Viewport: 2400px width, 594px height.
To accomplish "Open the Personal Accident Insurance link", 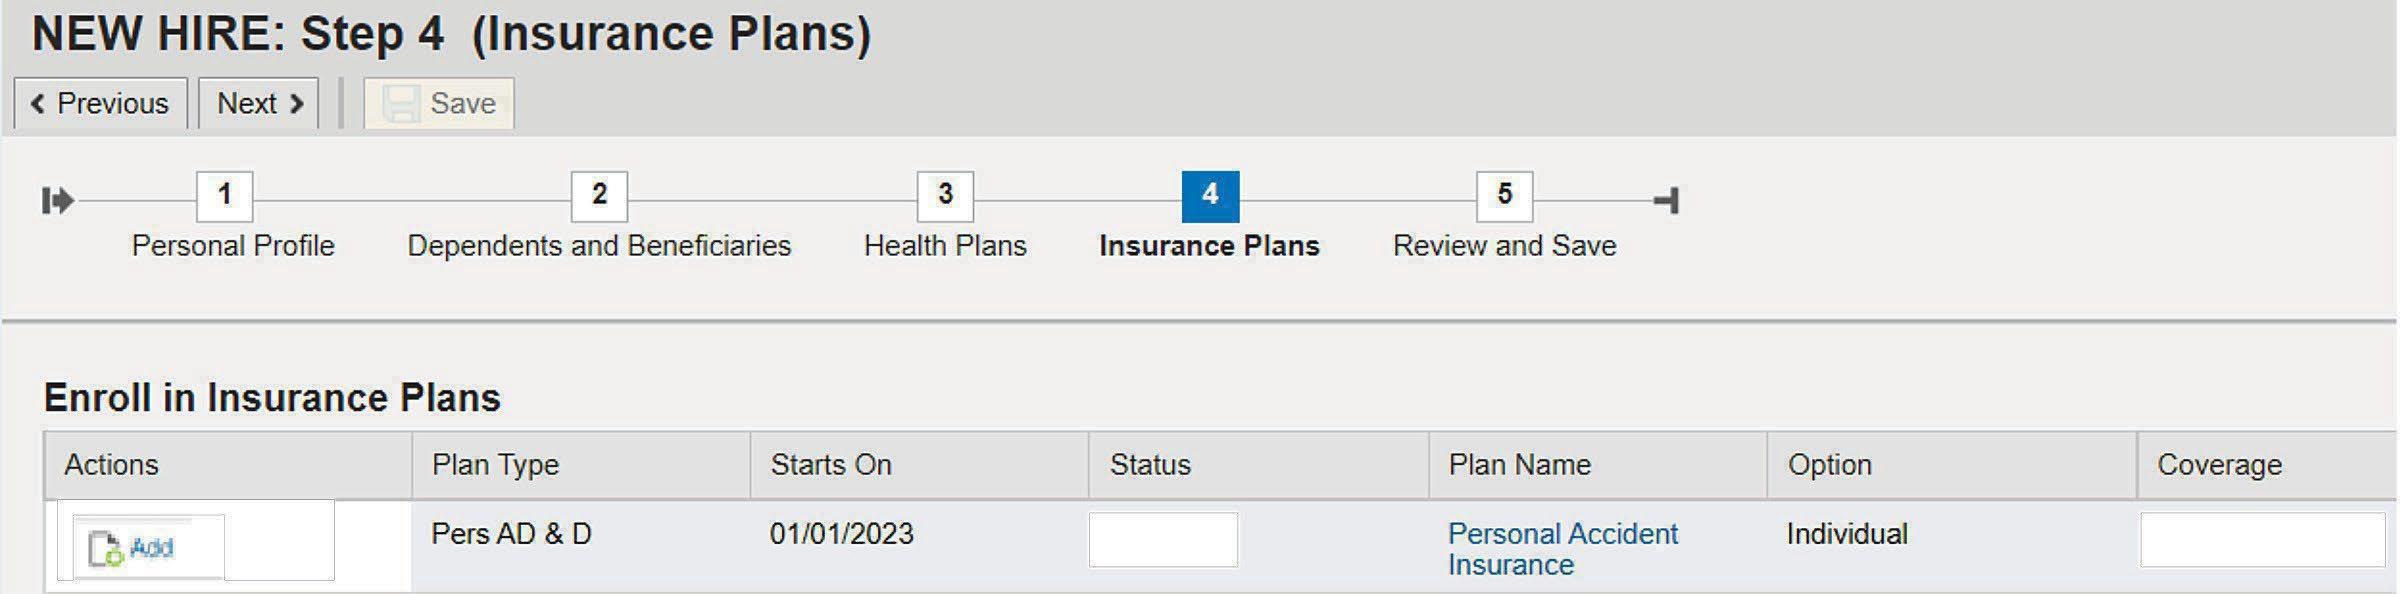I will click(x=1562, y=548).
